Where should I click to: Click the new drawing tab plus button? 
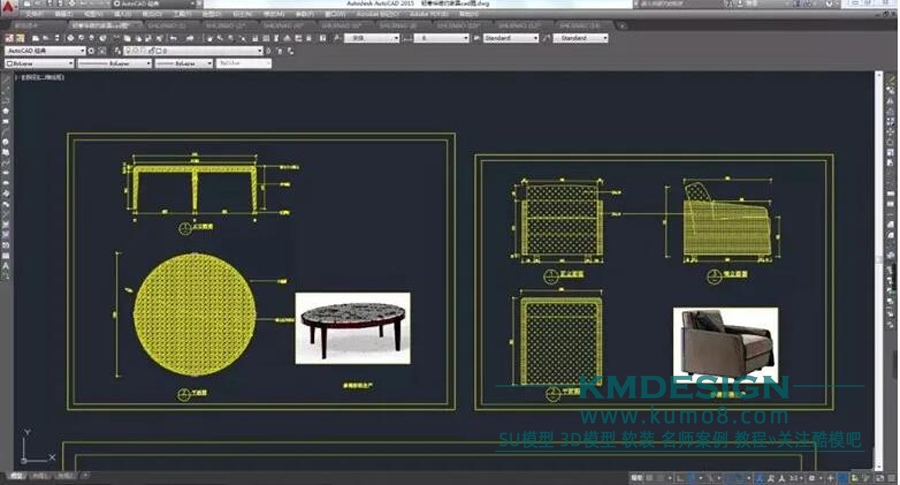[x=625, y=25]
